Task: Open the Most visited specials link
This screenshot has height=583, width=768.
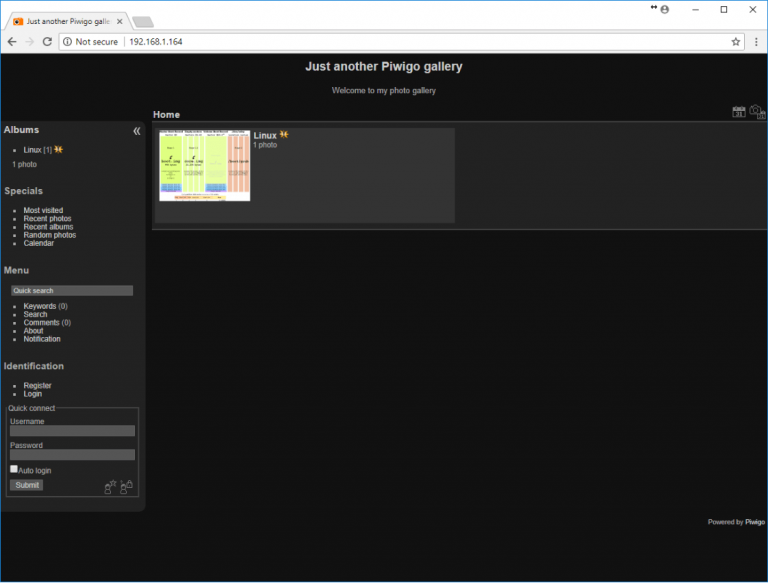Action: (43, 211)
